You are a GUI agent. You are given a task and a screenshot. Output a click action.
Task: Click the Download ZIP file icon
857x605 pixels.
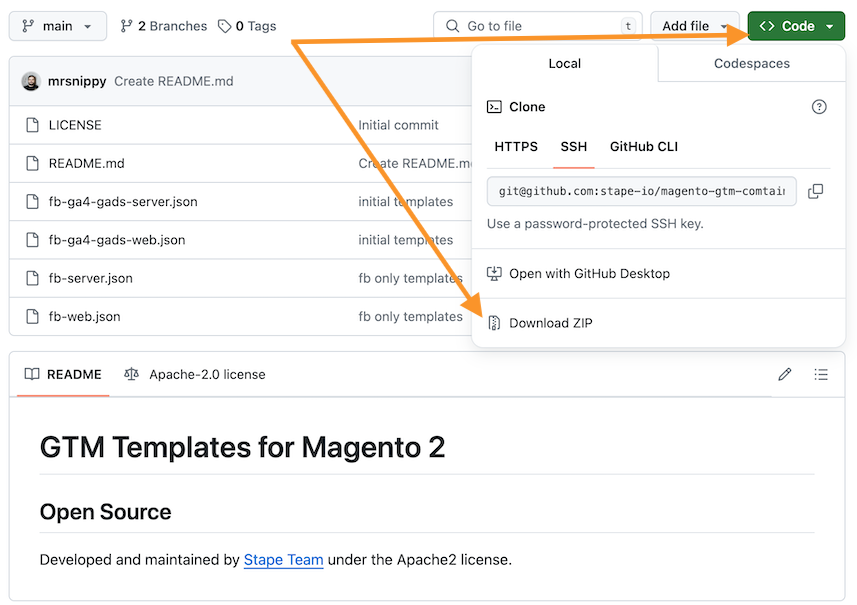pyautogui.click(x=494, y=323)
